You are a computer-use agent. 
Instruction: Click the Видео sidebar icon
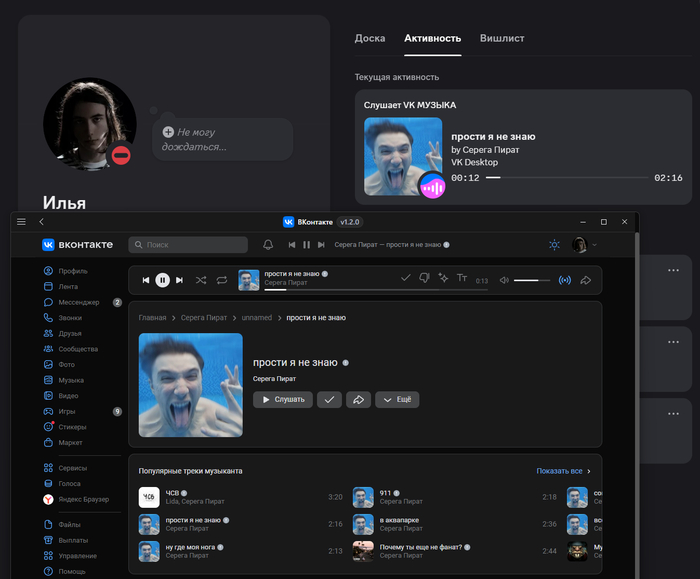pos(48,396)
